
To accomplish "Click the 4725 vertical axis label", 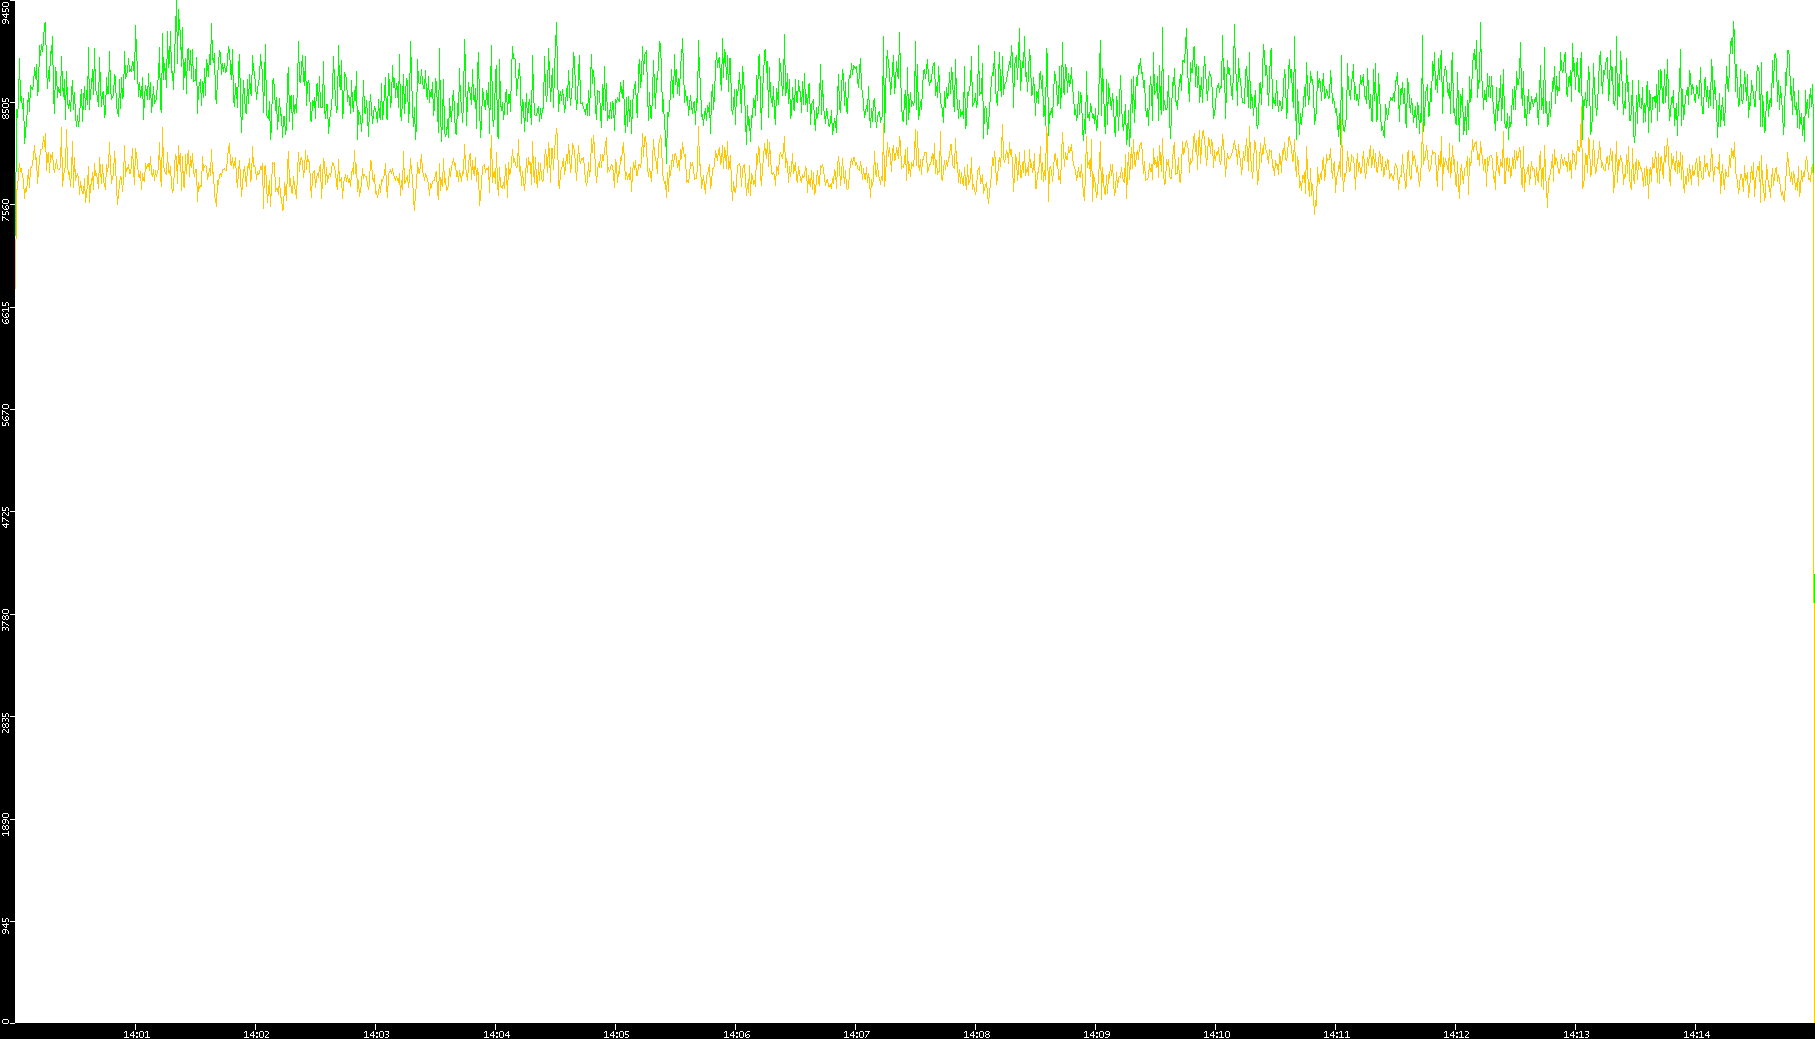I will click(x=7, y=517).
